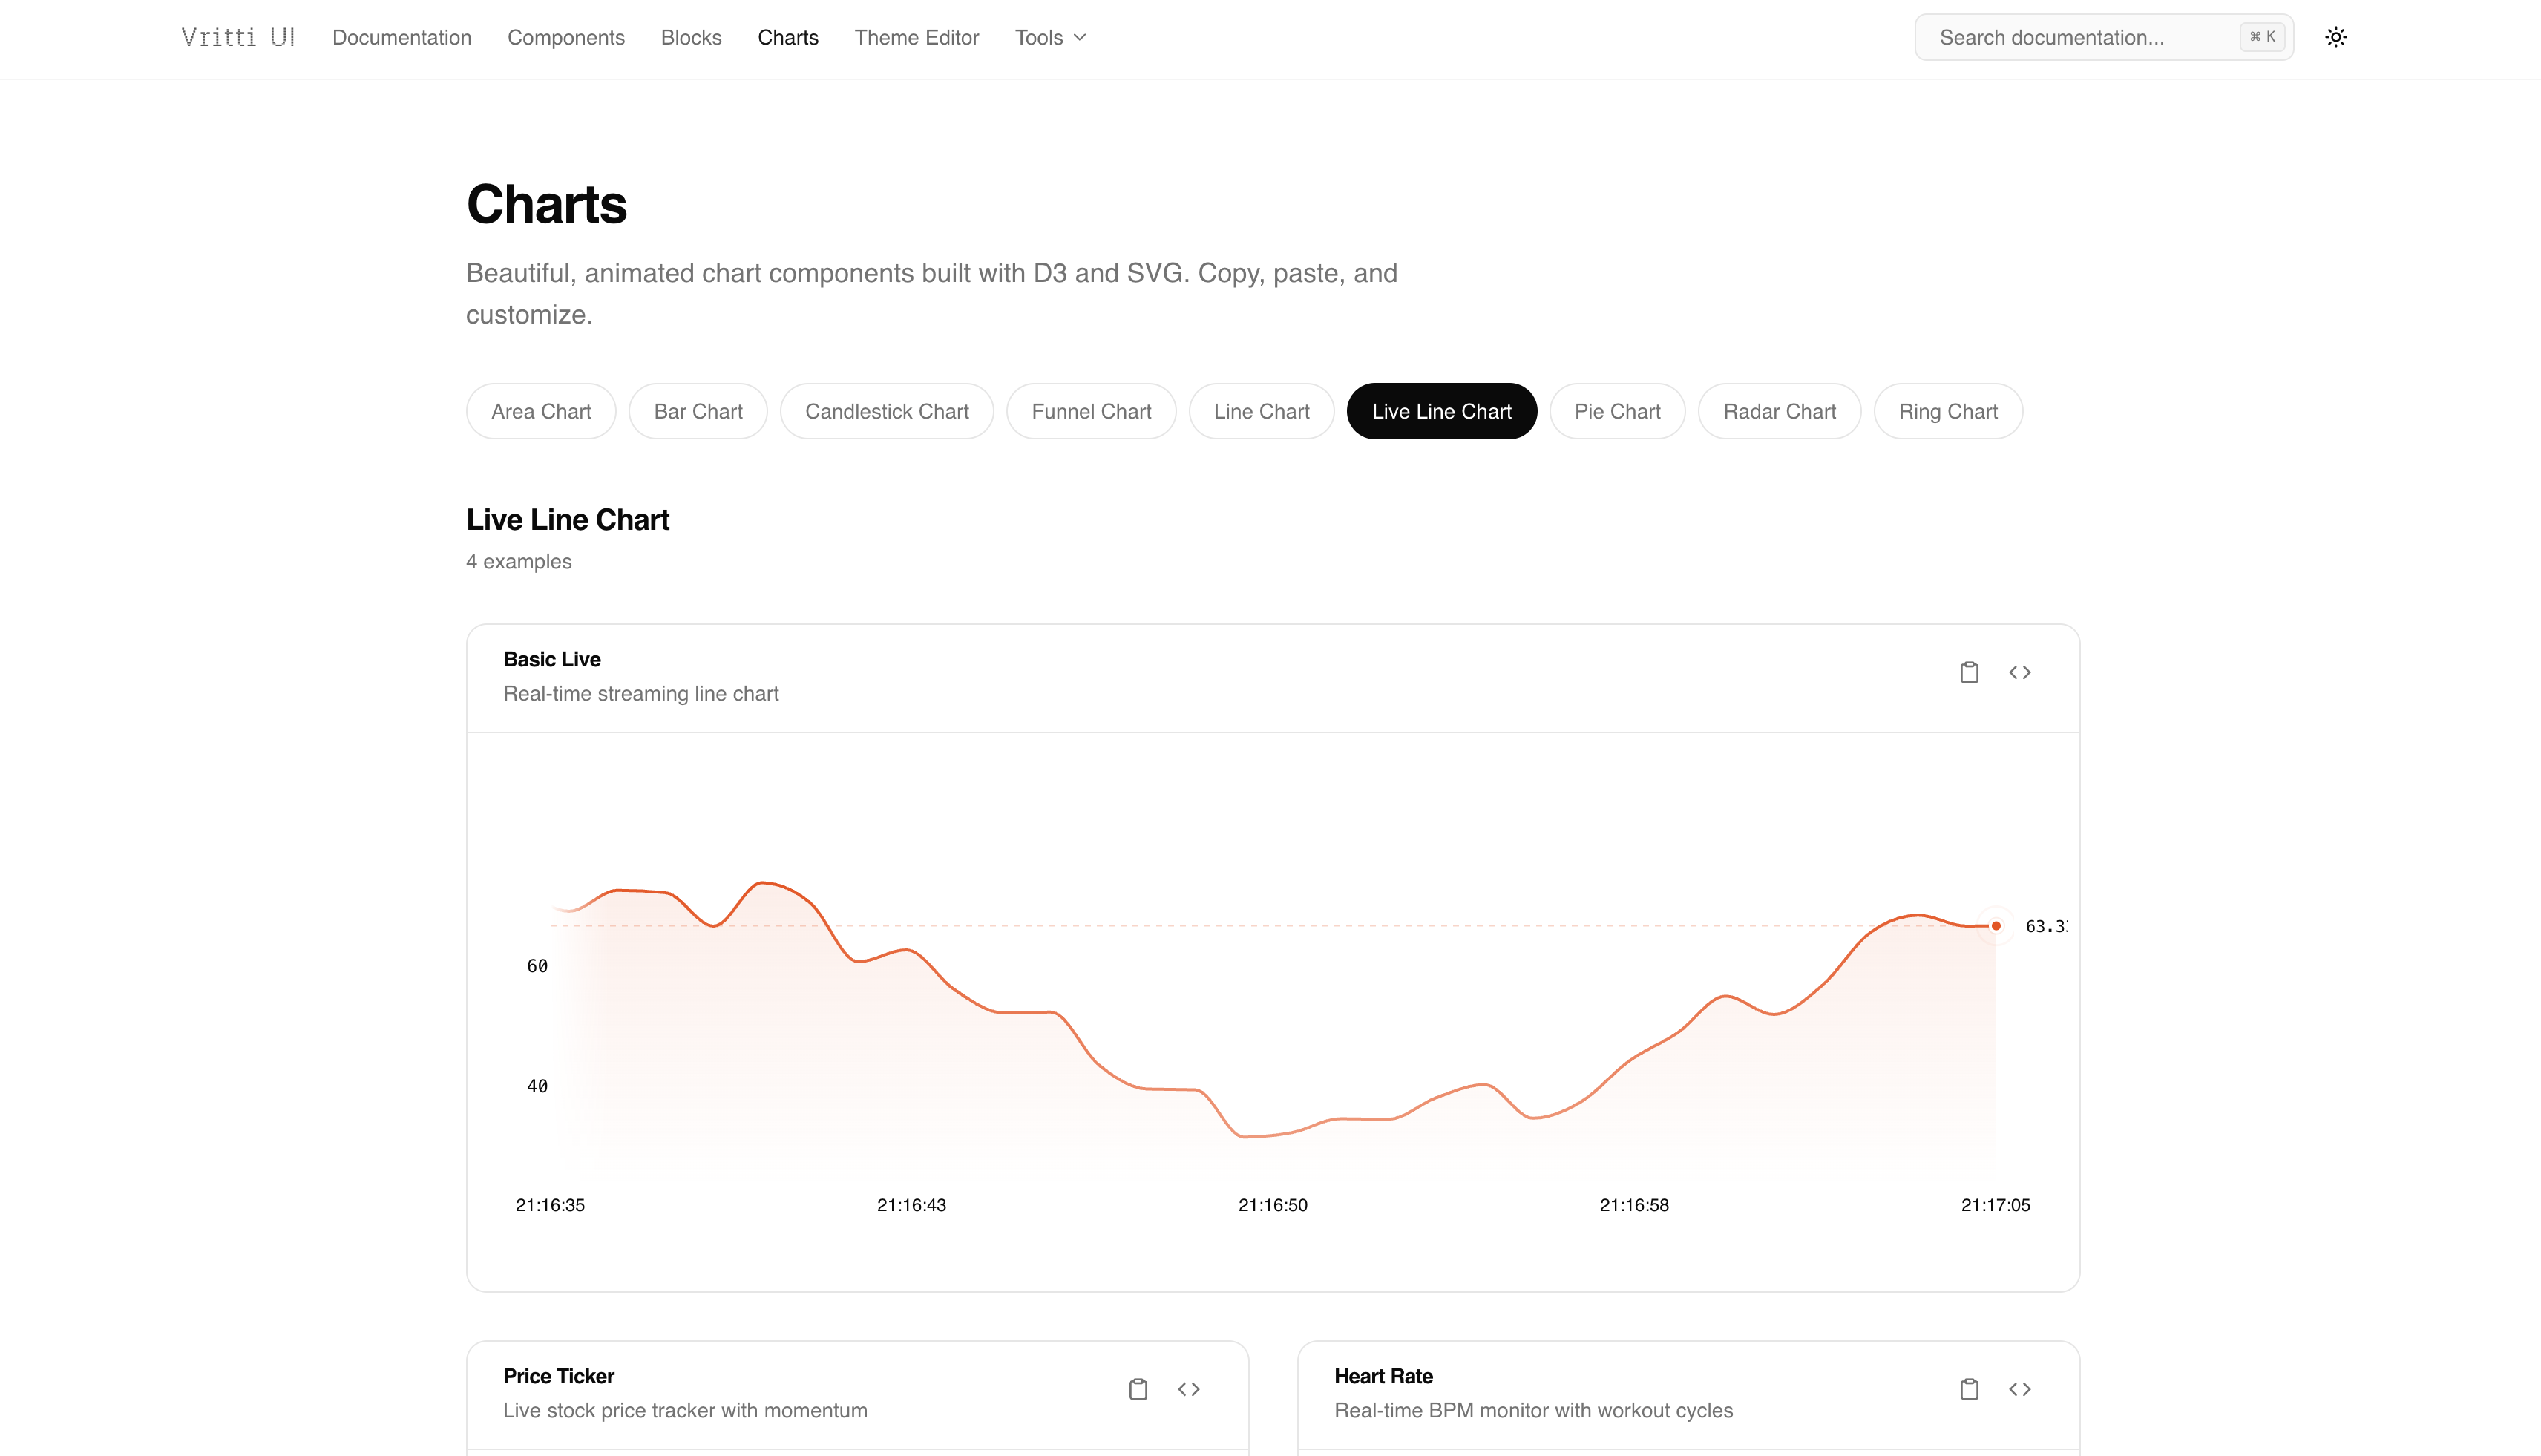Switch to Candlestick Chart examples
The width and height of the screenshot is (2541, 1456).
(887, 411)
